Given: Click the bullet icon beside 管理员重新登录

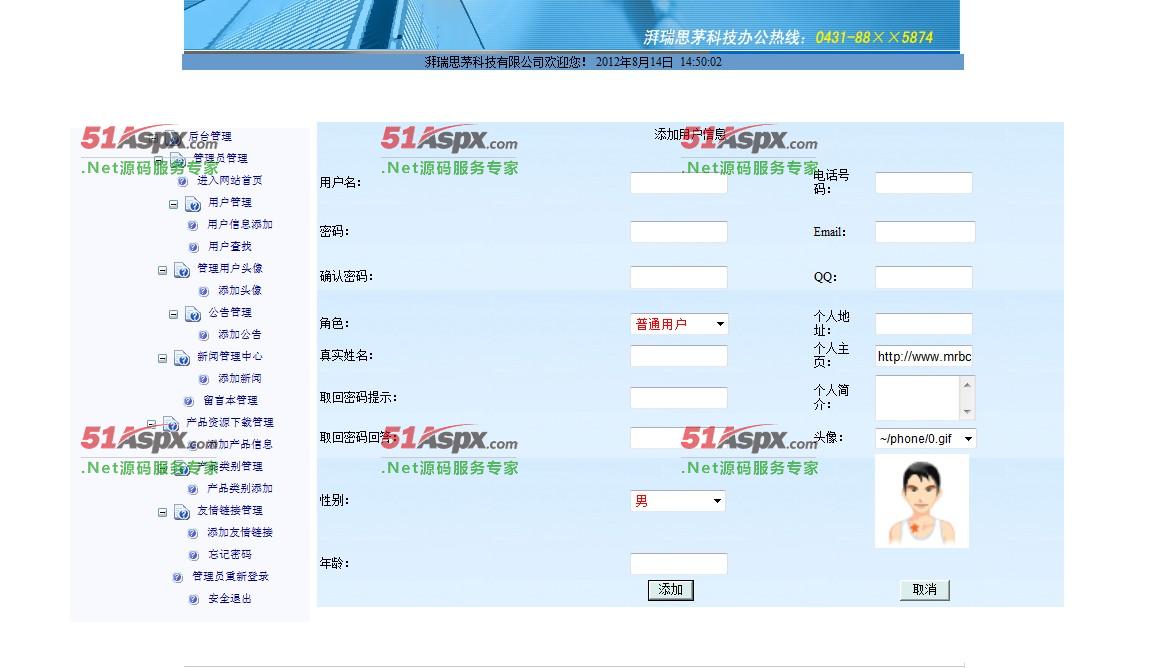Looking at the screenshot, I should click(177, 578).
